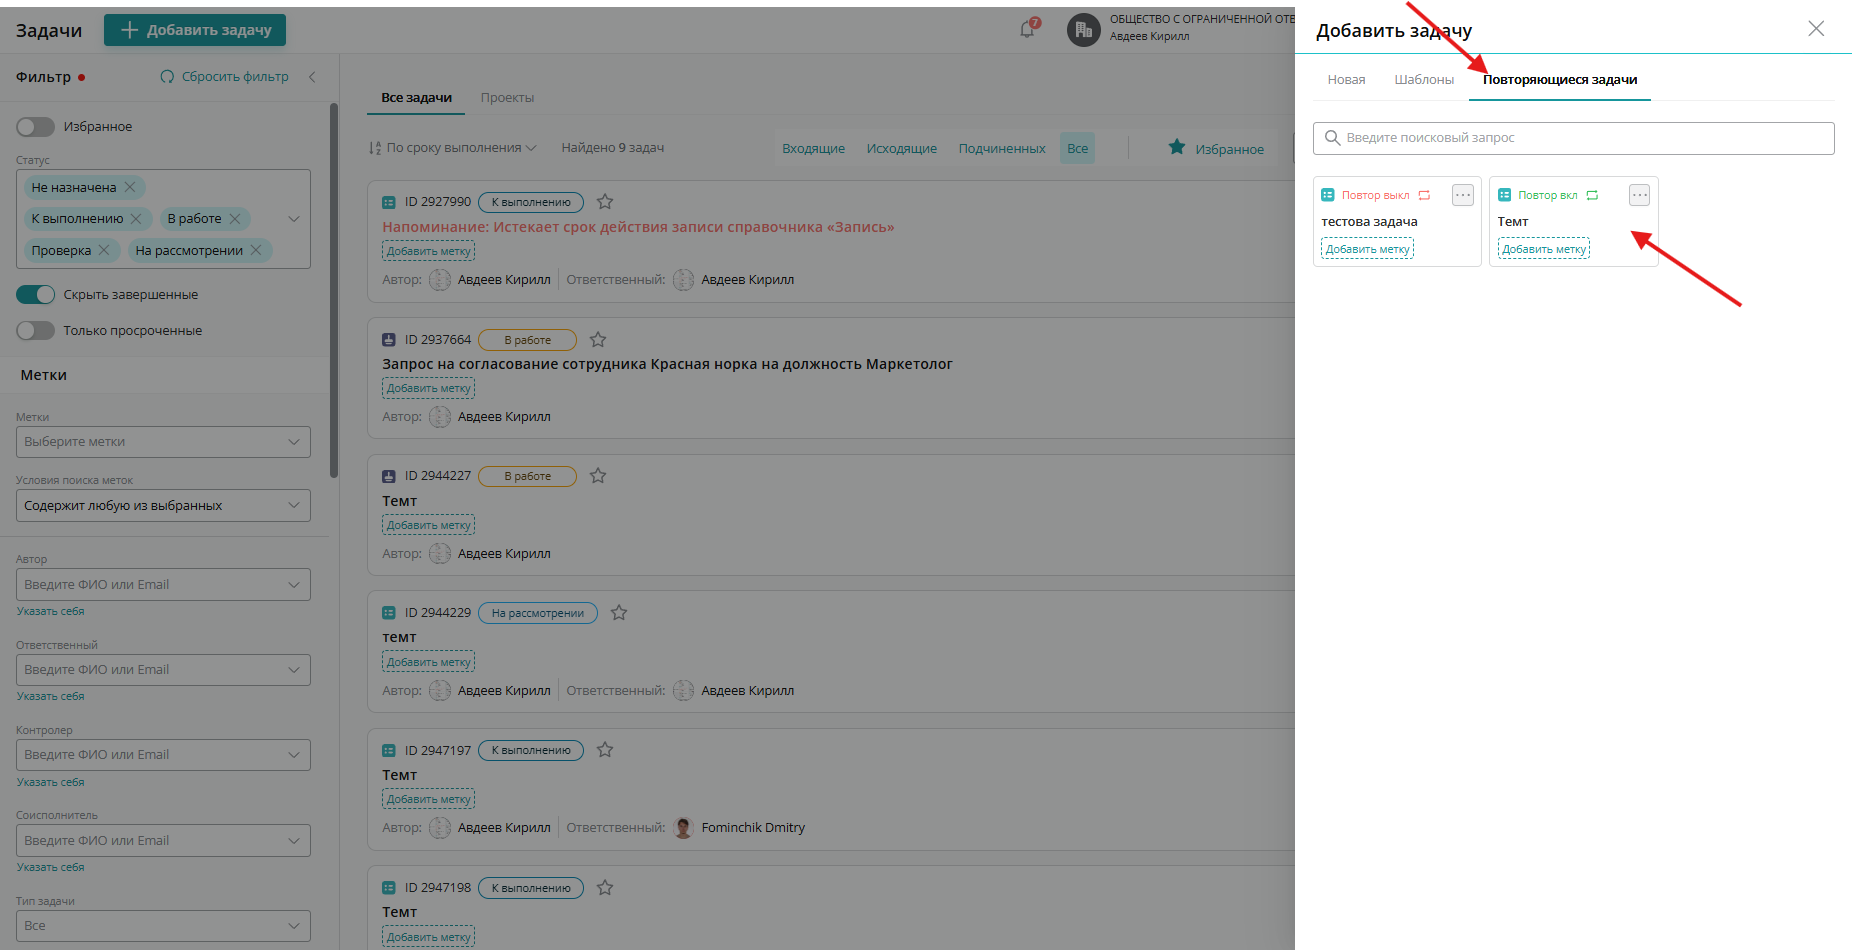This screenshot has width=1852, height=950.
Task: Star task ID 2927990 as favorite
Action: [604, 201]
